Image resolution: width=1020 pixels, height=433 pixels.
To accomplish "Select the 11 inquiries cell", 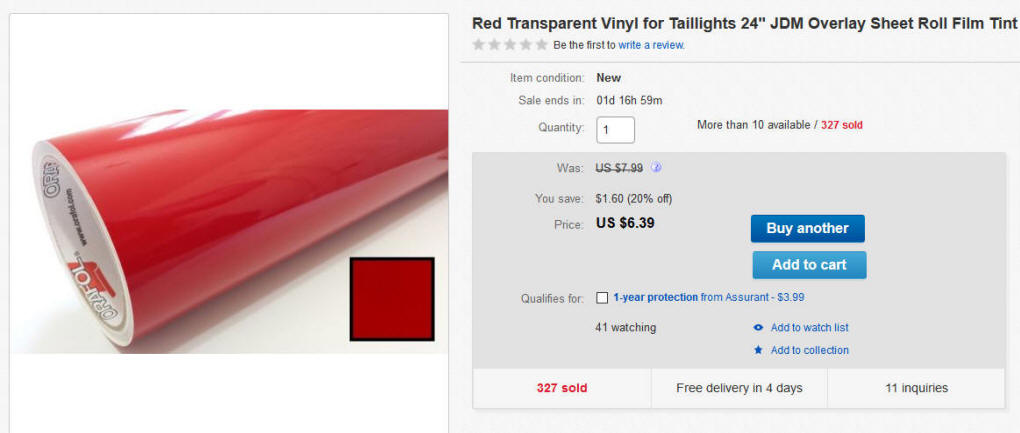I will pyautogui.click(x=916, y=388).
